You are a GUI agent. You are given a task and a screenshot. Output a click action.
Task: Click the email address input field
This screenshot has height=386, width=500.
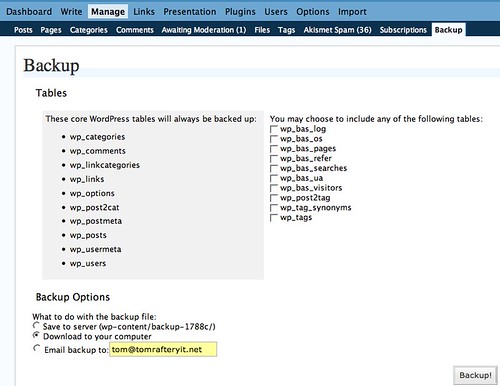[x=163, y=349]
